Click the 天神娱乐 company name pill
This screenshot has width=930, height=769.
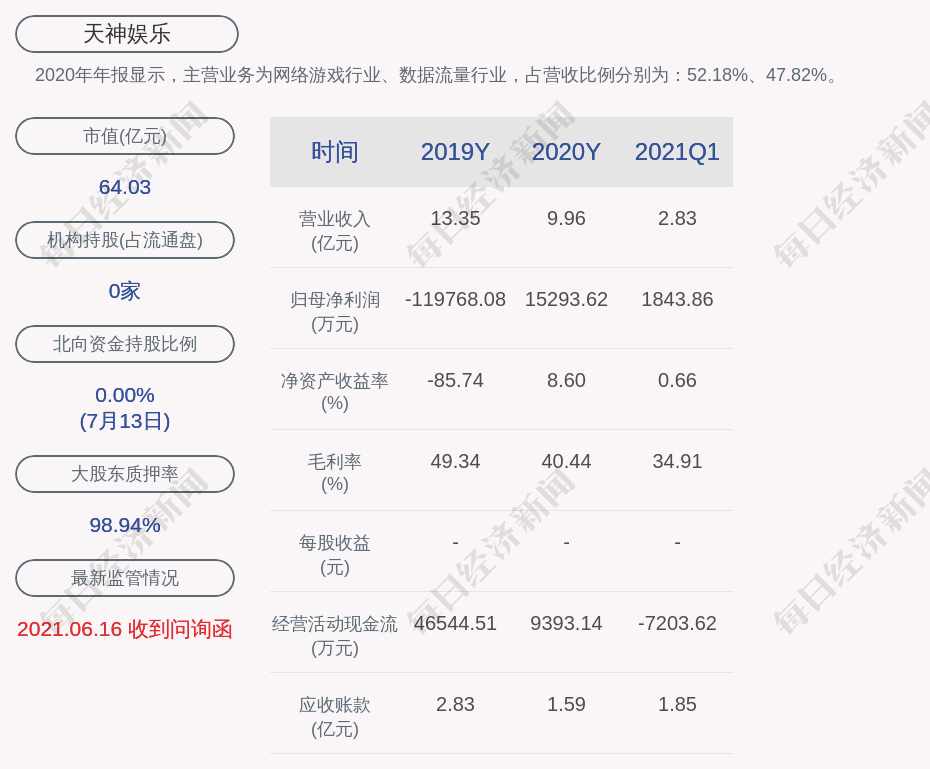(127, 34)
